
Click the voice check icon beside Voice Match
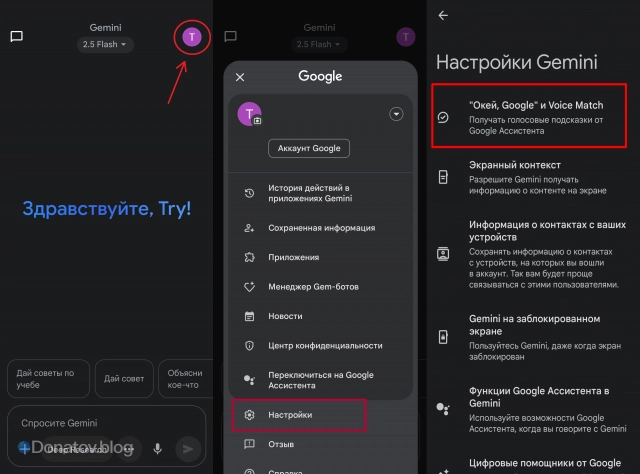pyautogui.click(x=443, y=118)
